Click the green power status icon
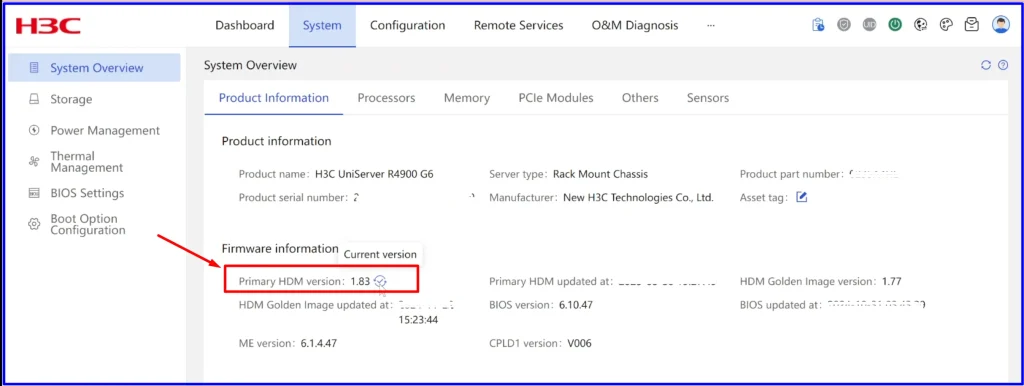This screenshot has height=386, width=1024. [x=895, y=25]
